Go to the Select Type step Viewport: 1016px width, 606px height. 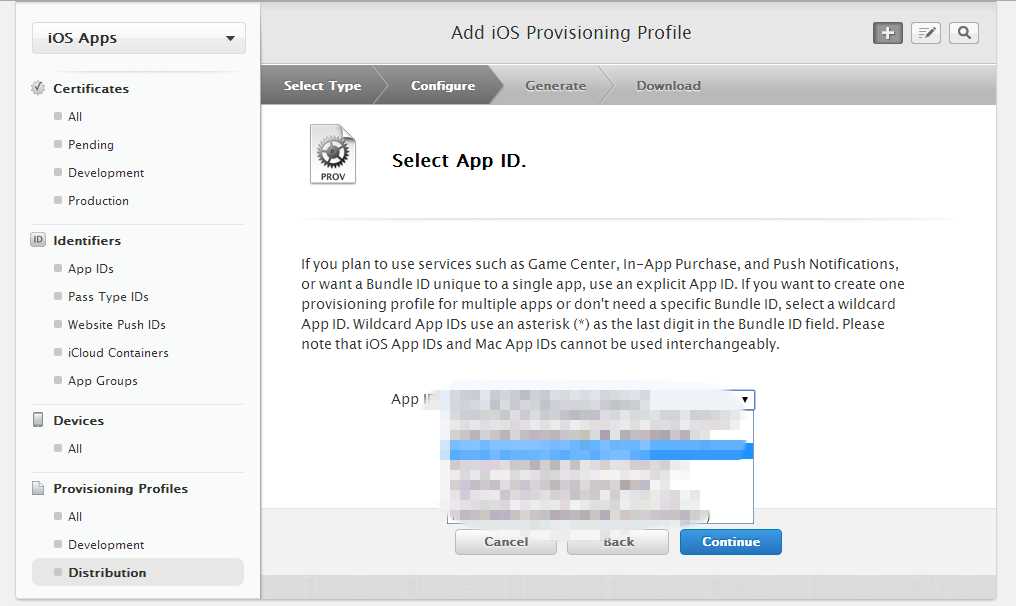[x=322, y=86]
